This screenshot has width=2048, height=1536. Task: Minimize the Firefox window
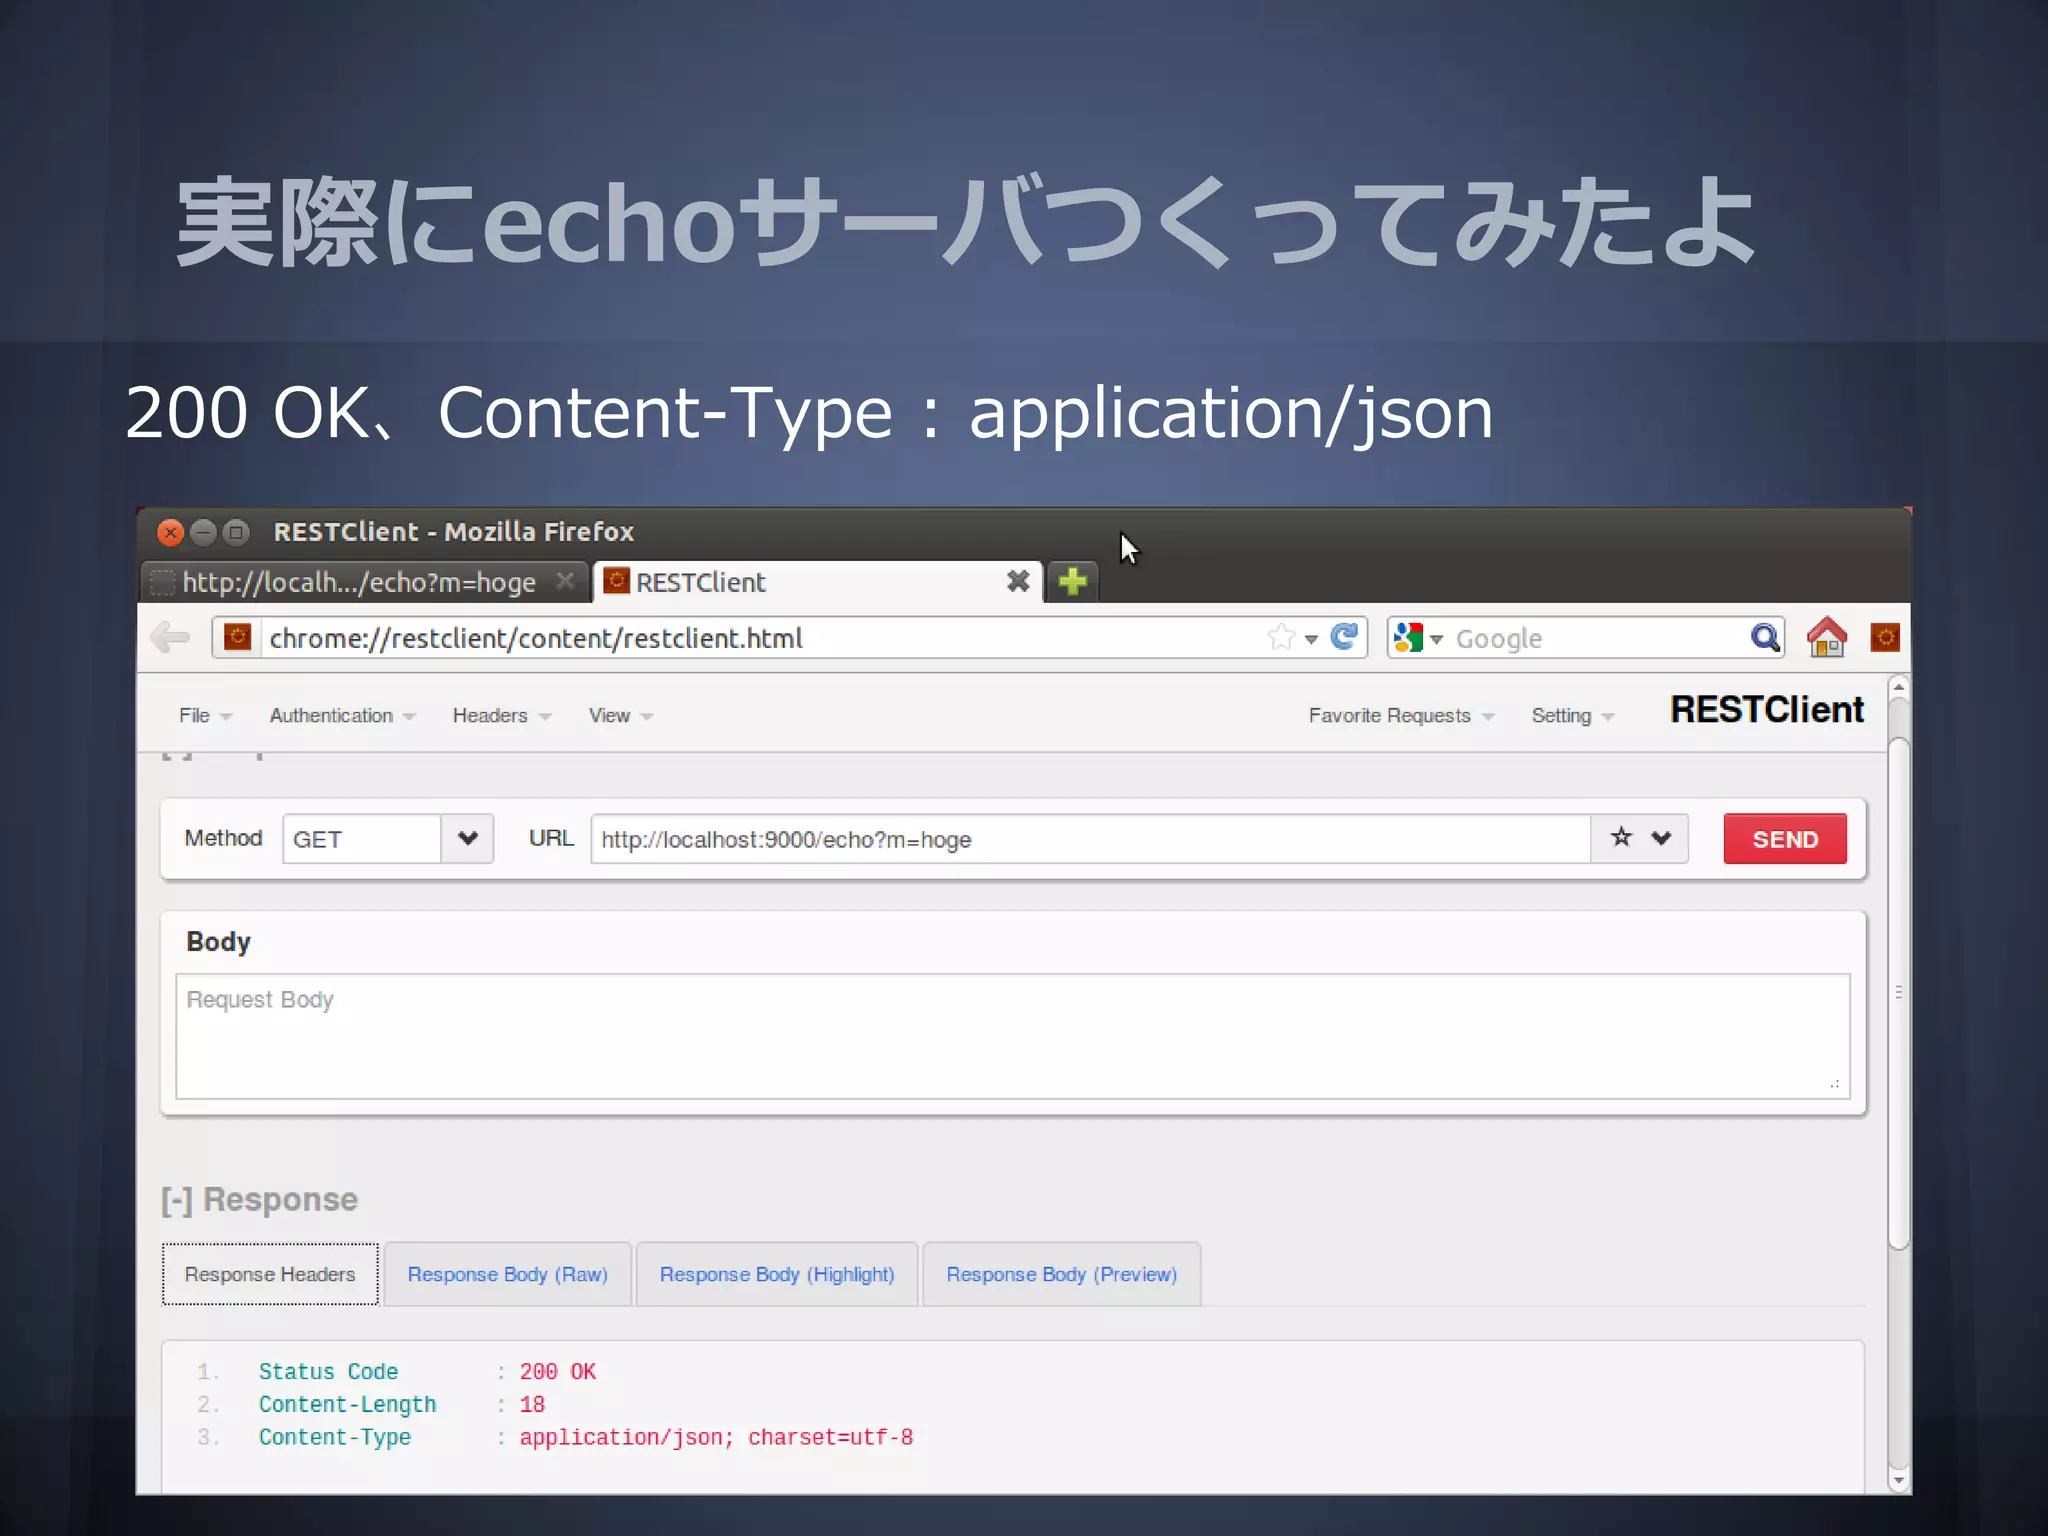(203, 532)
